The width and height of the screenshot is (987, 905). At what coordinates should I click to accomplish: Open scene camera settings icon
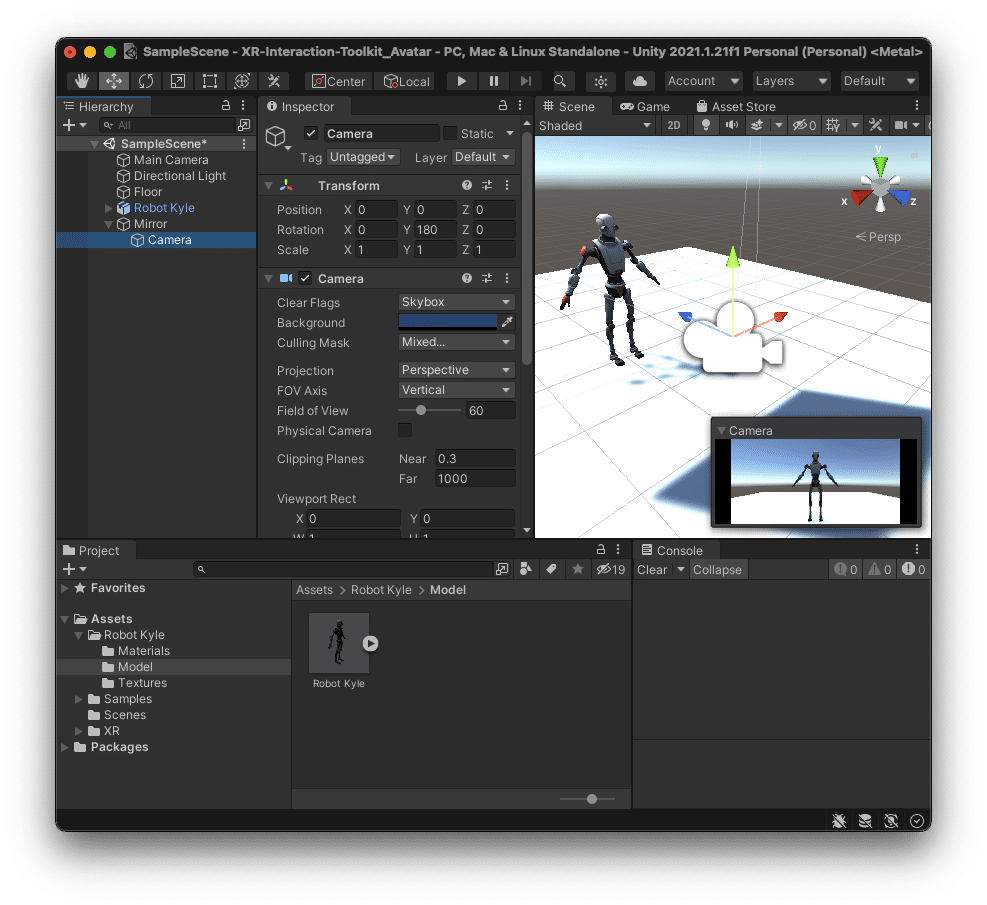pos(901,125)
